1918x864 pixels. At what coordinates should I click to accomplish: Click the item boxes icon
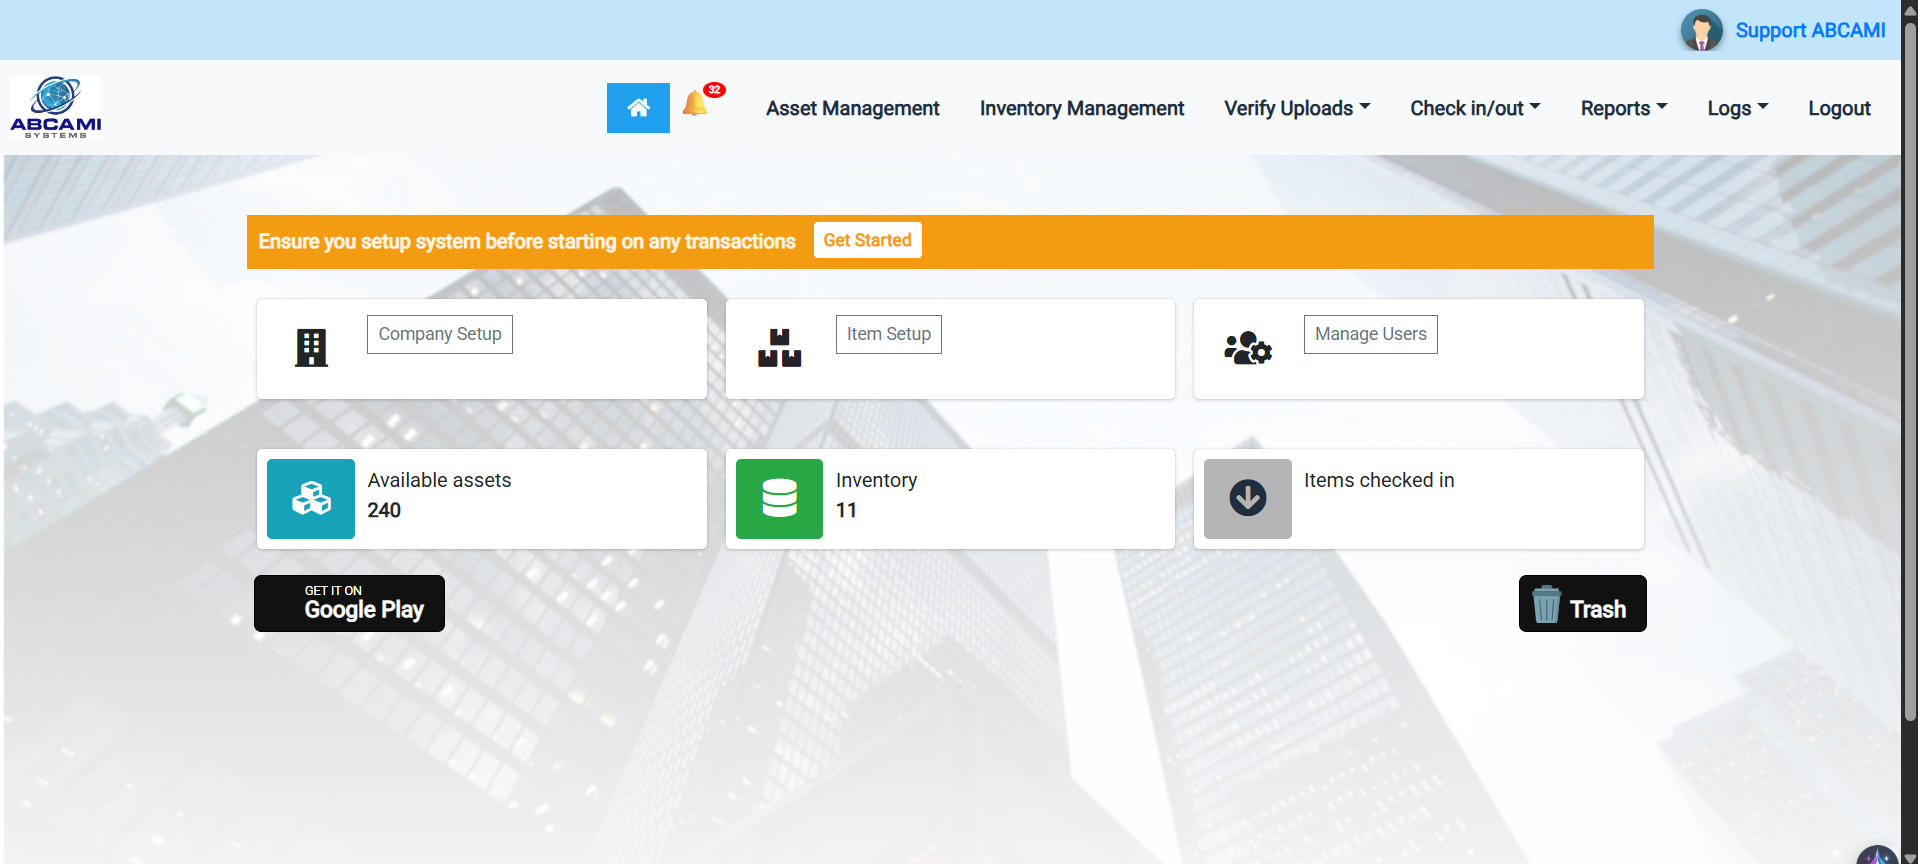point(779,348)
